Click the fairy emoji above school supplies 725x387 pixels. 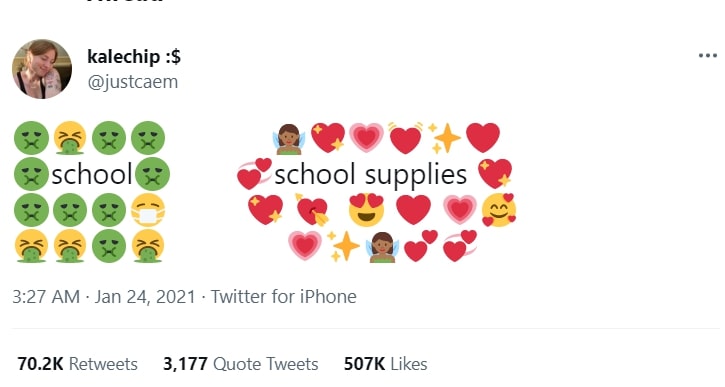pos(289,138)
